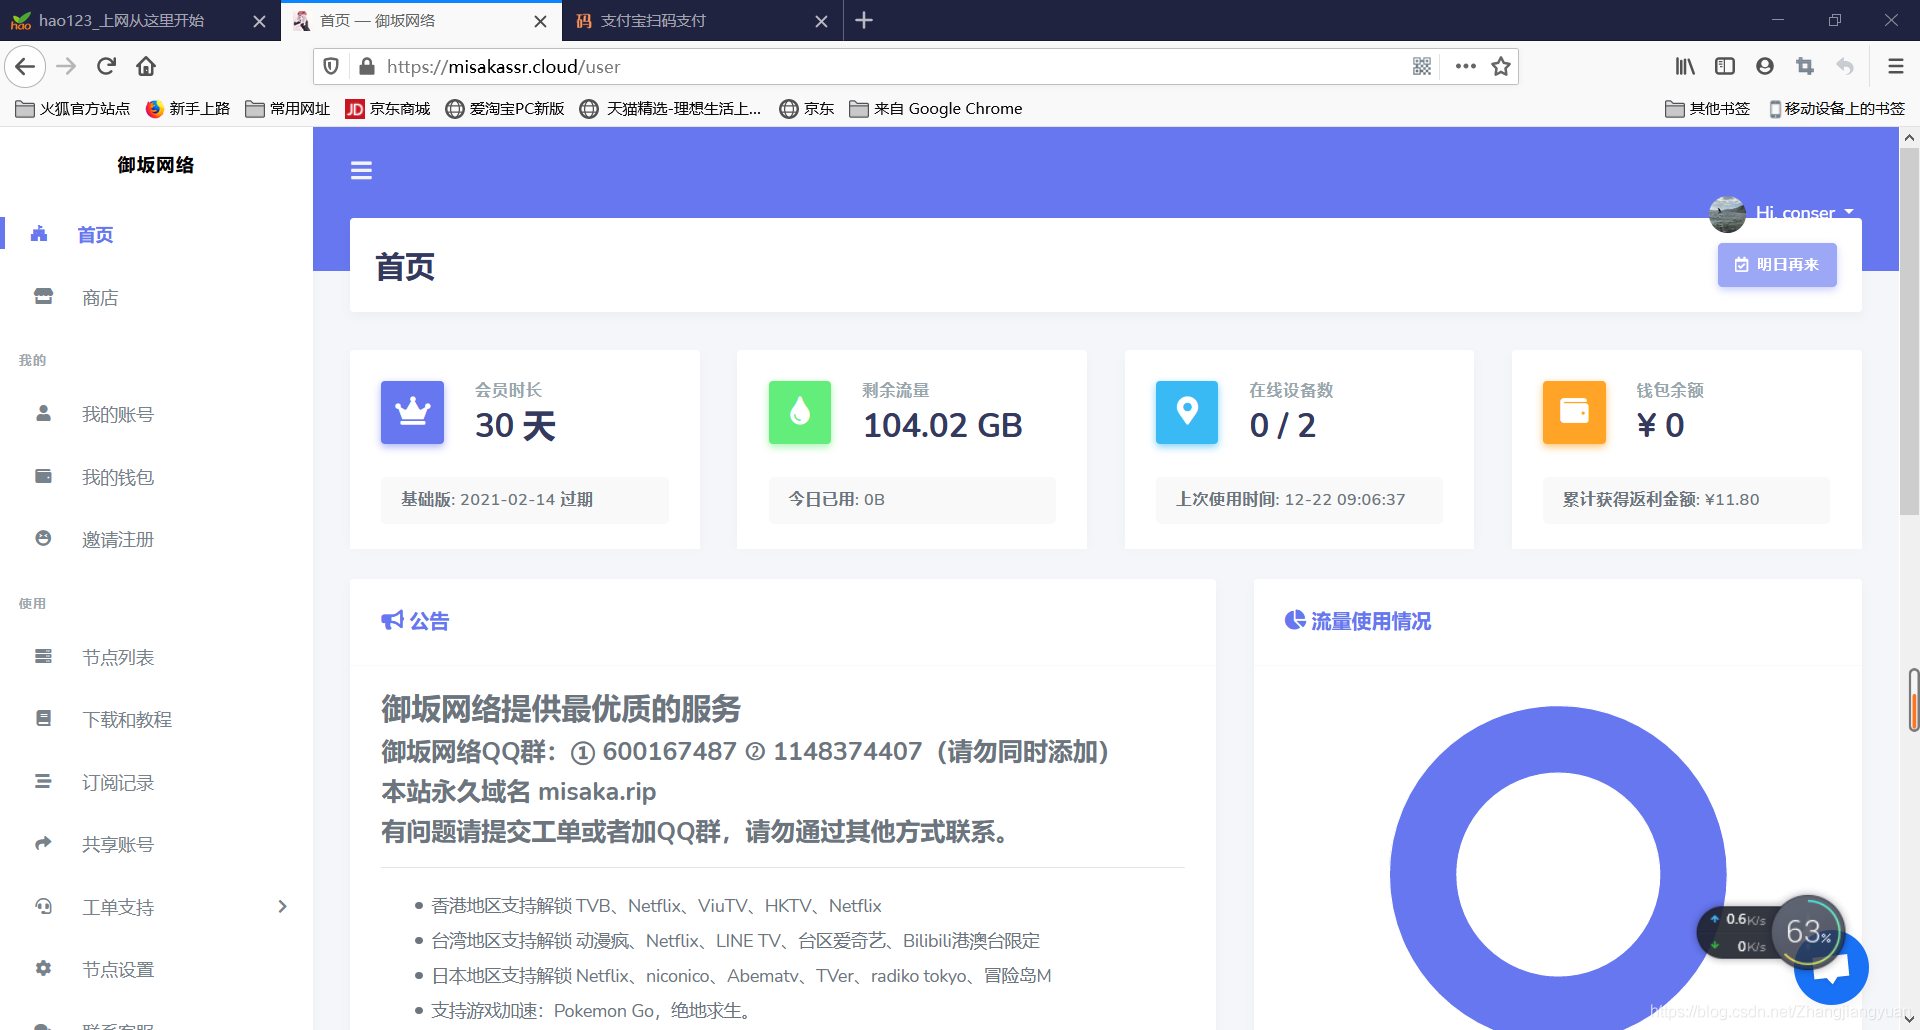
Task: Open the 京东商城 bookmark
Action: pos(388,108)
